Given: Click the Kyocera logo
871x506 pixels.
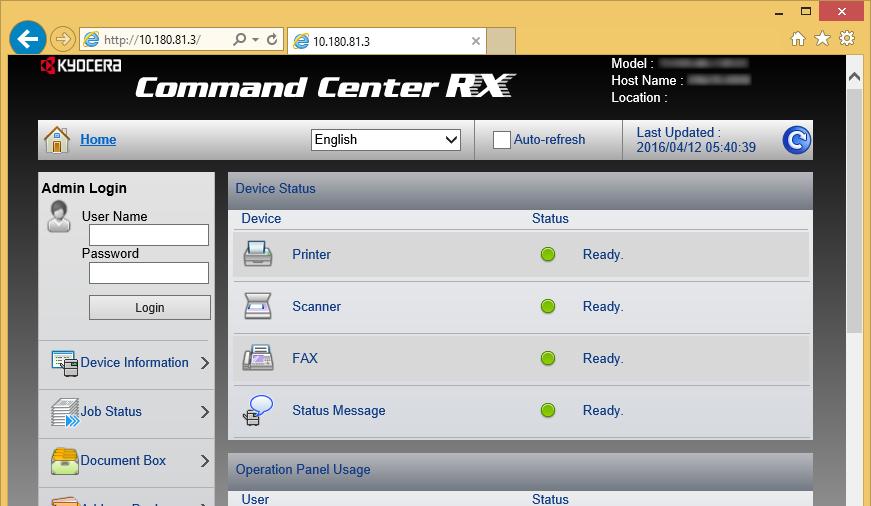Looking at the screenshot, I should pyautogui.click(x=81, y=66).
